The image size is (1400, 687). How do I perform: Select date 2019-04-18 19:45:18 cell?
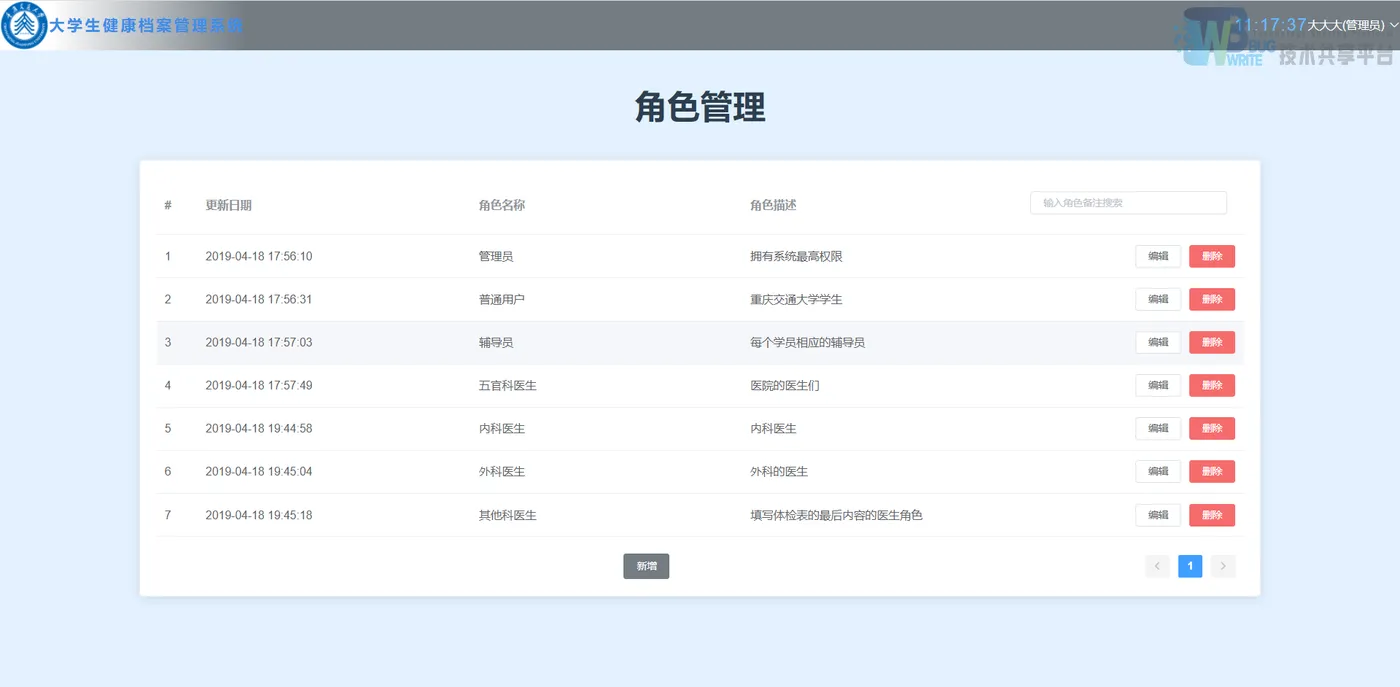tap(259, 515)
